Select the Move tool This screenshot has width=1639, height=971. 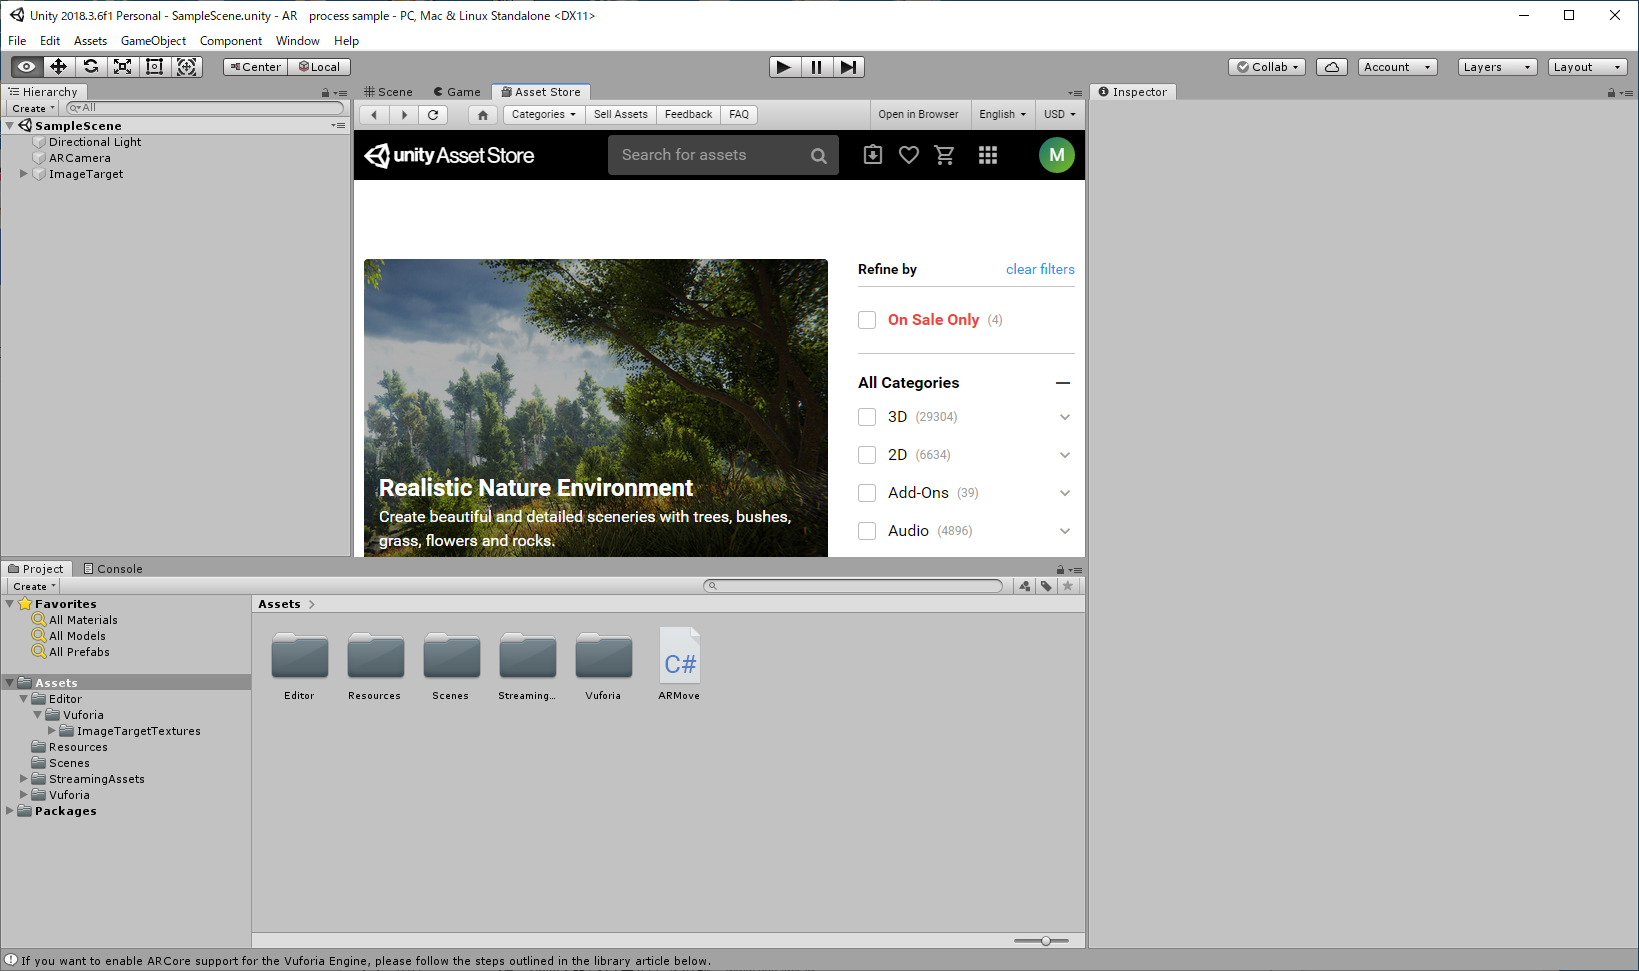point(59,67)
